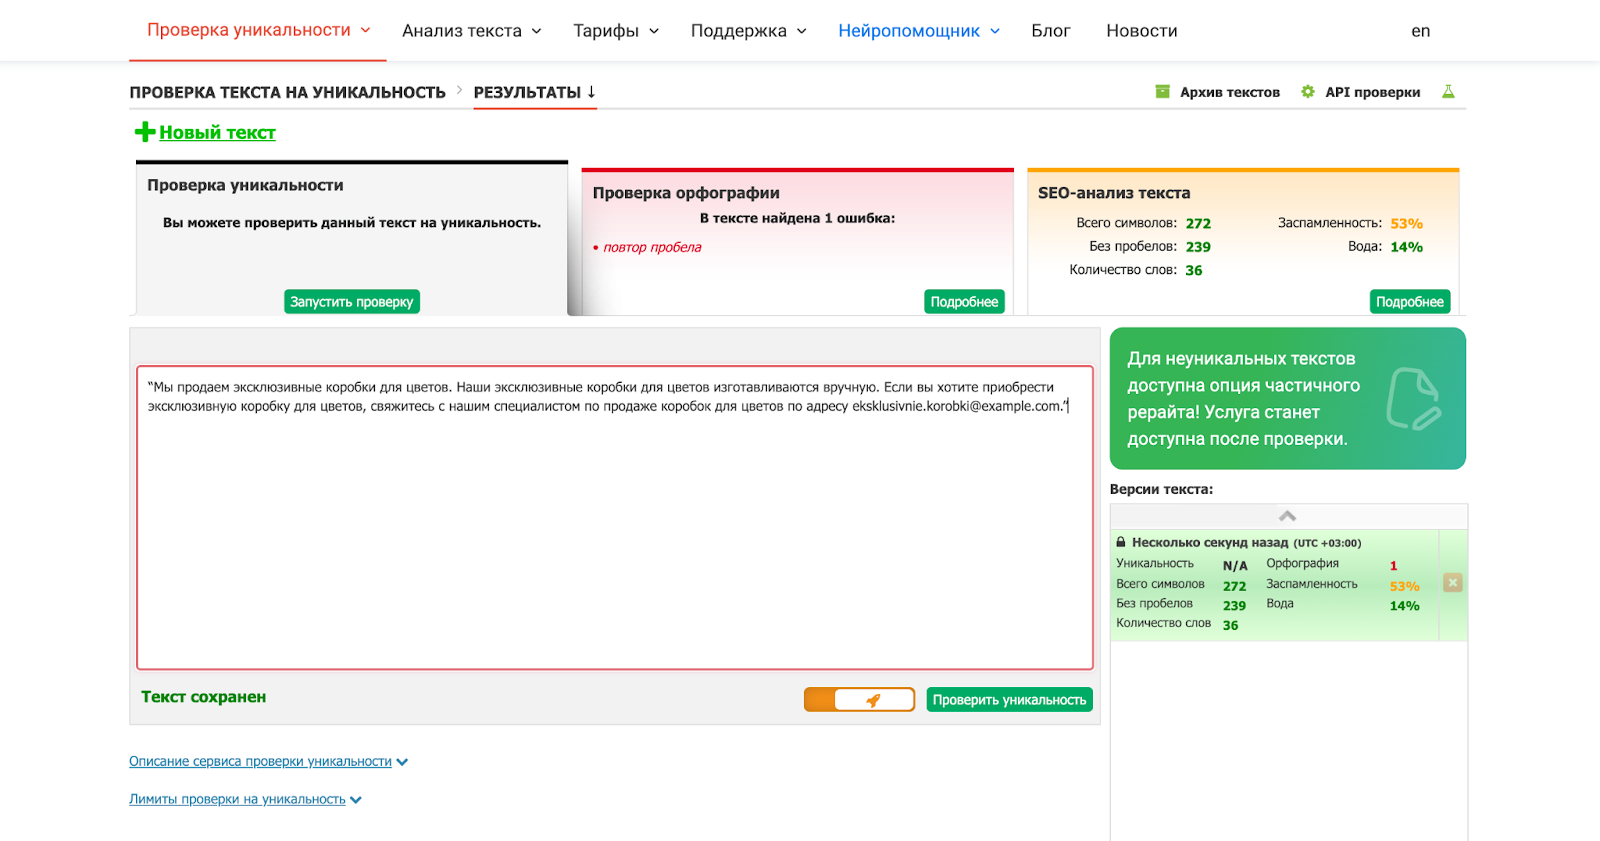Click the Заспамленность 53% value in SEO panel
The width and height of the screenshot is (1600, 841).
point(1406,223)
